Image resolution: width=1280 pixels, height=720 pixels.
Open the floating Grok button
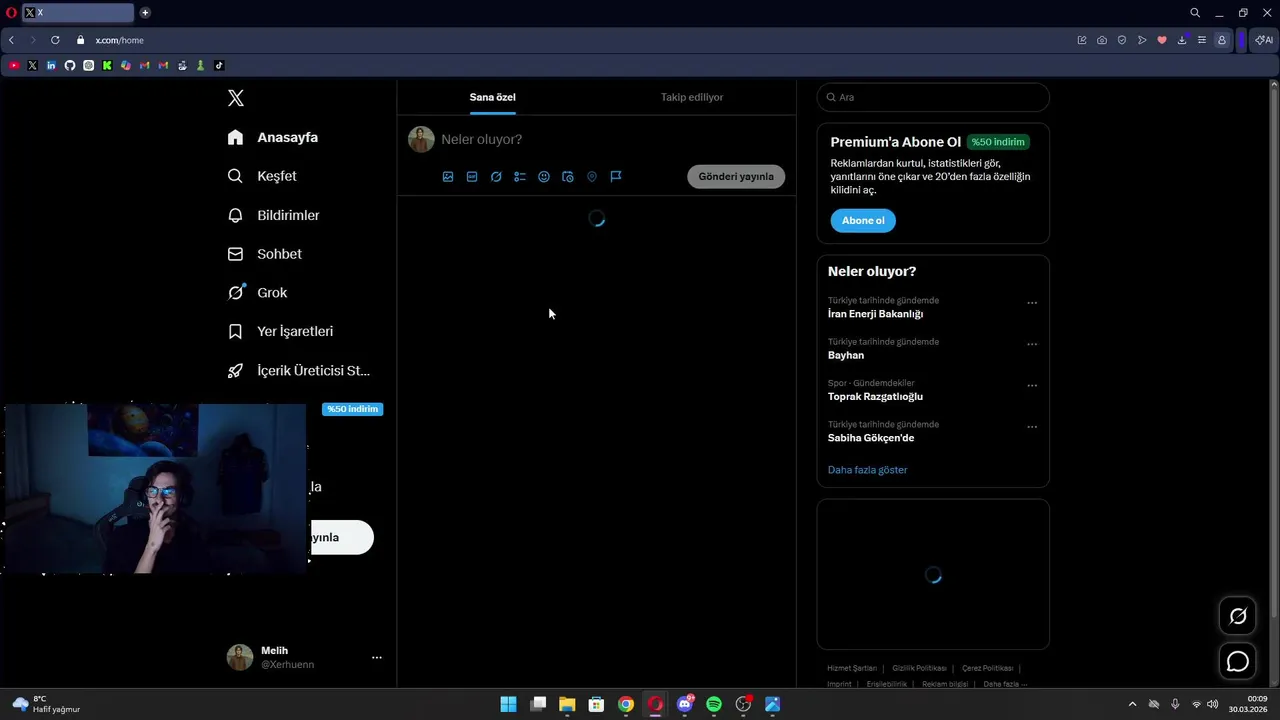click(x=1238, y=616)
